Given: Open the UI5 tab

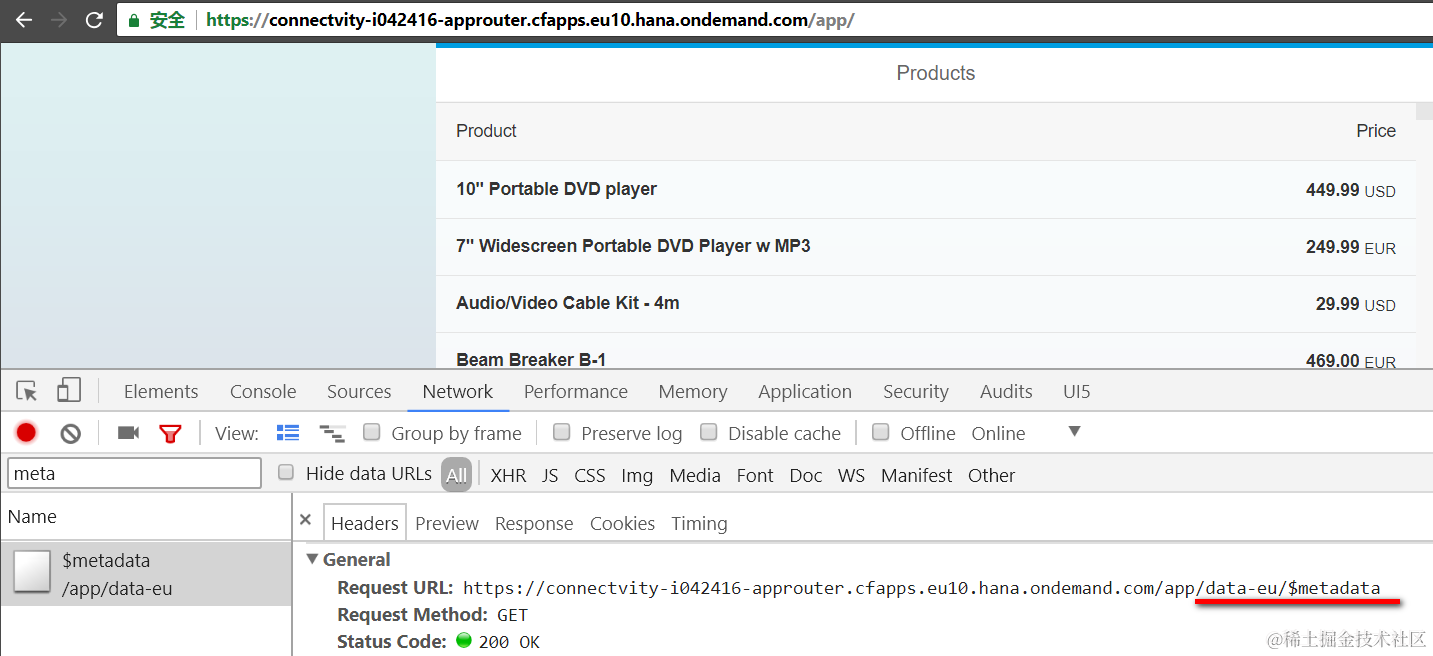Looking at the screenshot, I should pyautogui.click(x=1078, y=391).
